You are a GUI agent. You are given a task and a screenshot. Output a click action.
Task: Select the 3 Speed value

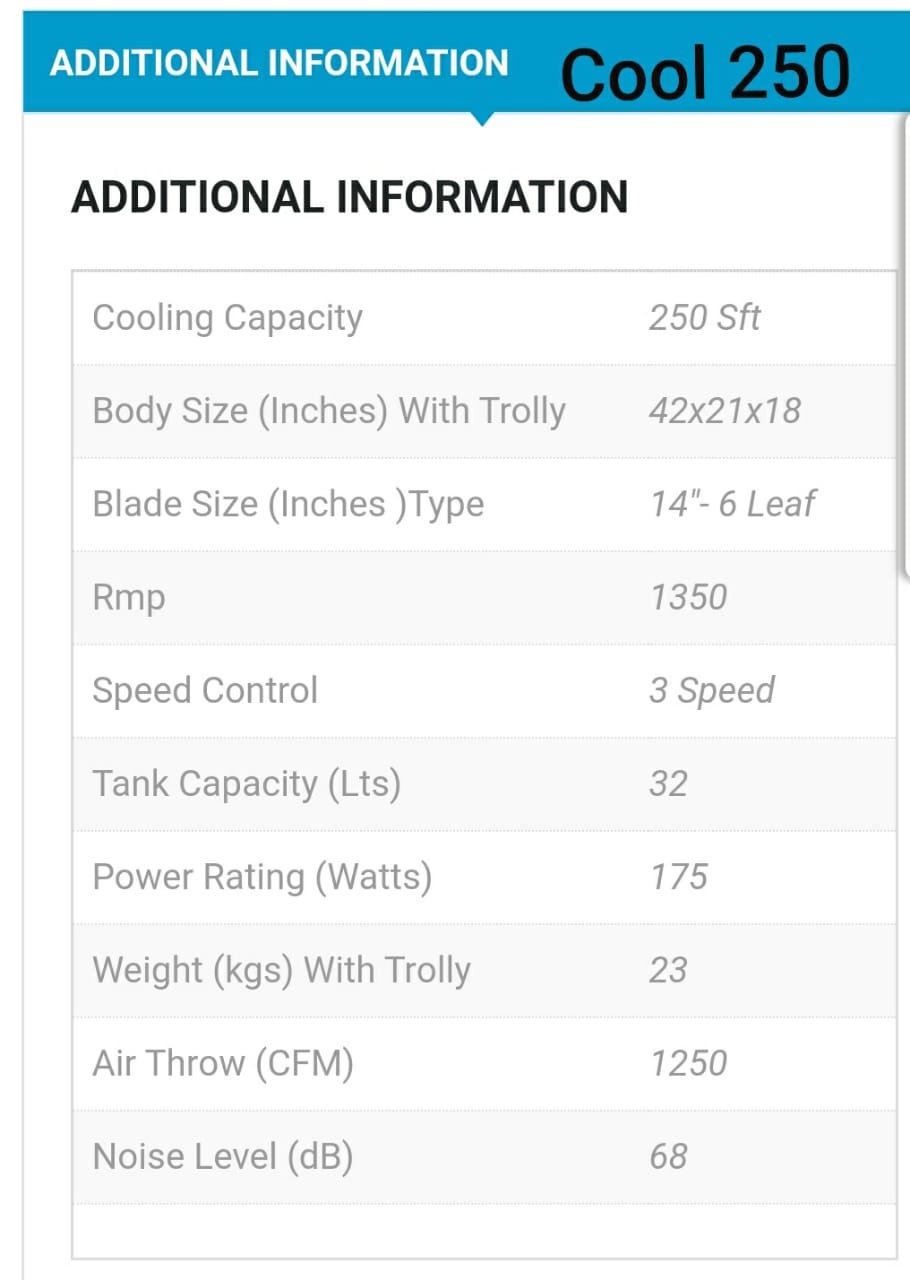[711, 690]
